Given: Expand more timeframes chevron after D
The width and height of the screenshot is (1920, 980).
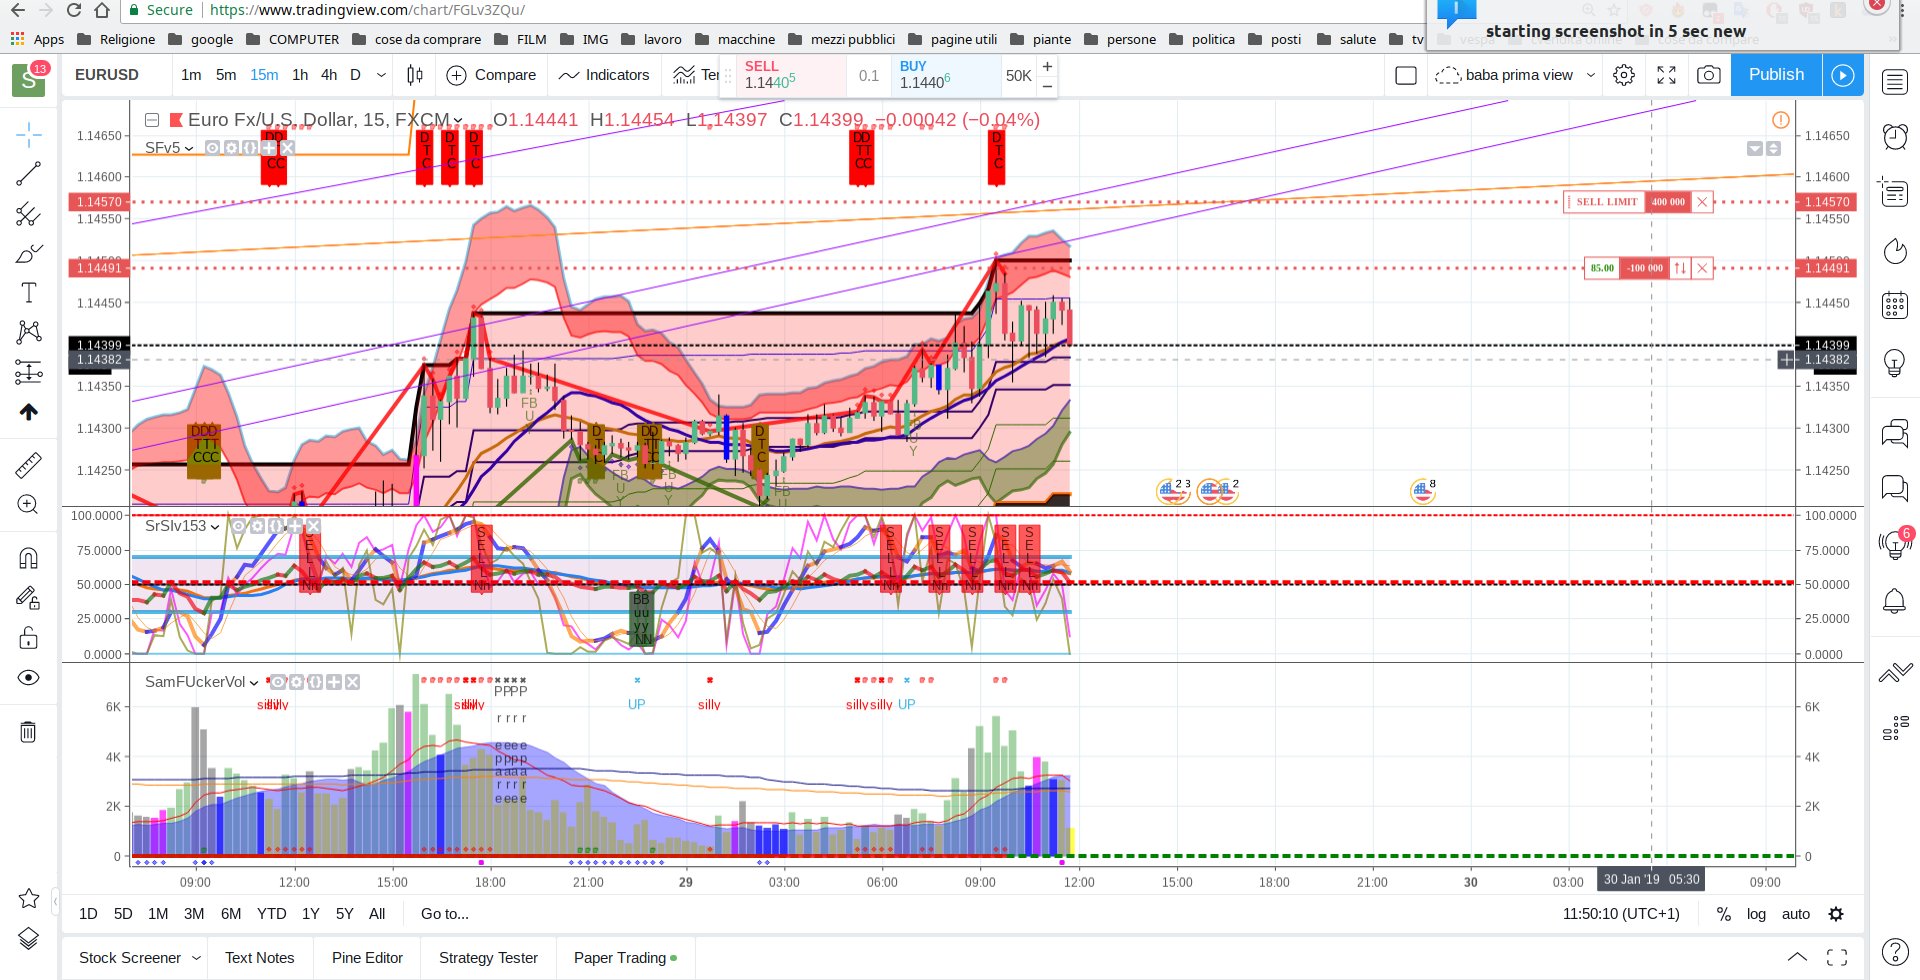Looking at the screenshot, I should pos(381,75).
